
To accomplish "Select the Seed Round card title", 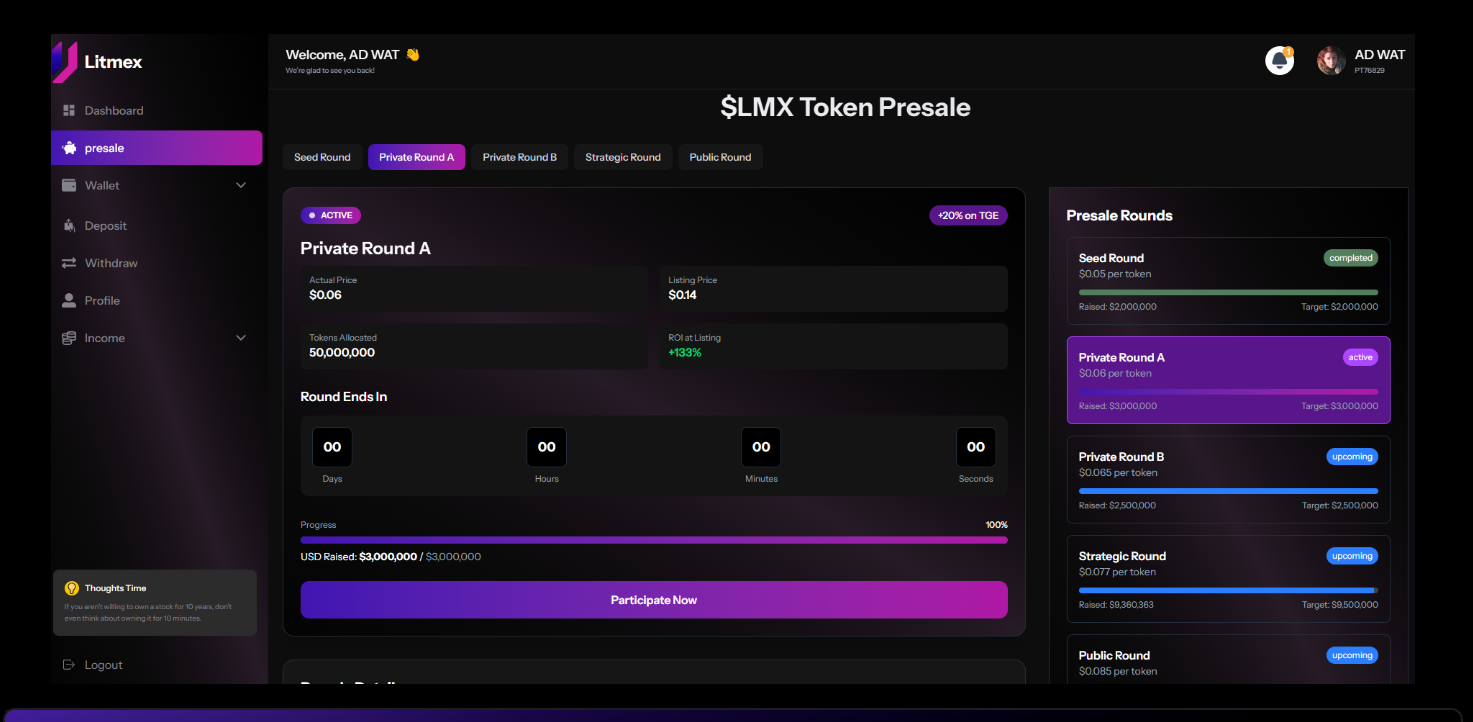I will click(x=1111, y=258).
